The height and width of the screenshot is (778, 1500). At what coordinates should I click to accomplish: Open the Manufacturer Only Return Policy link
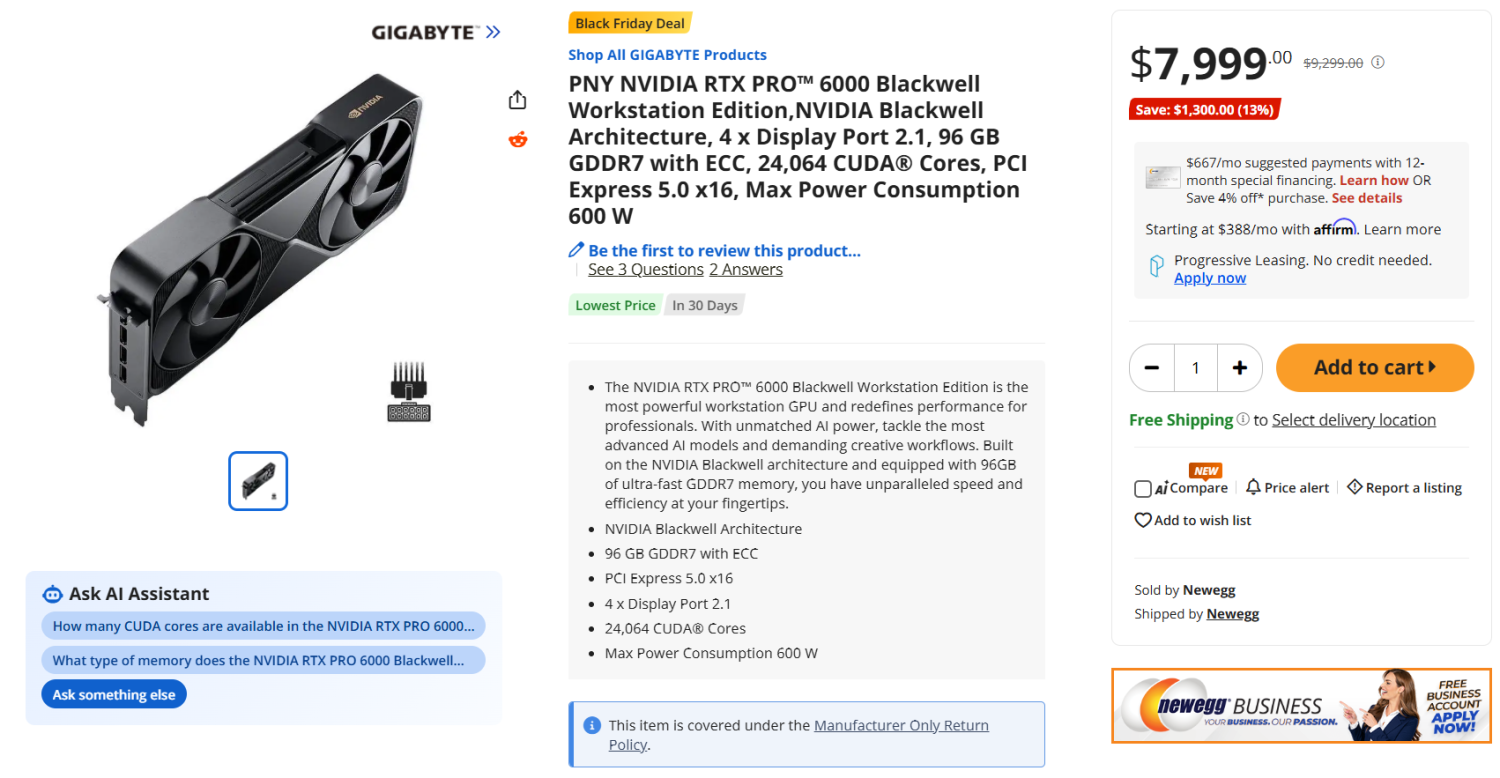[x=900, y=725]
